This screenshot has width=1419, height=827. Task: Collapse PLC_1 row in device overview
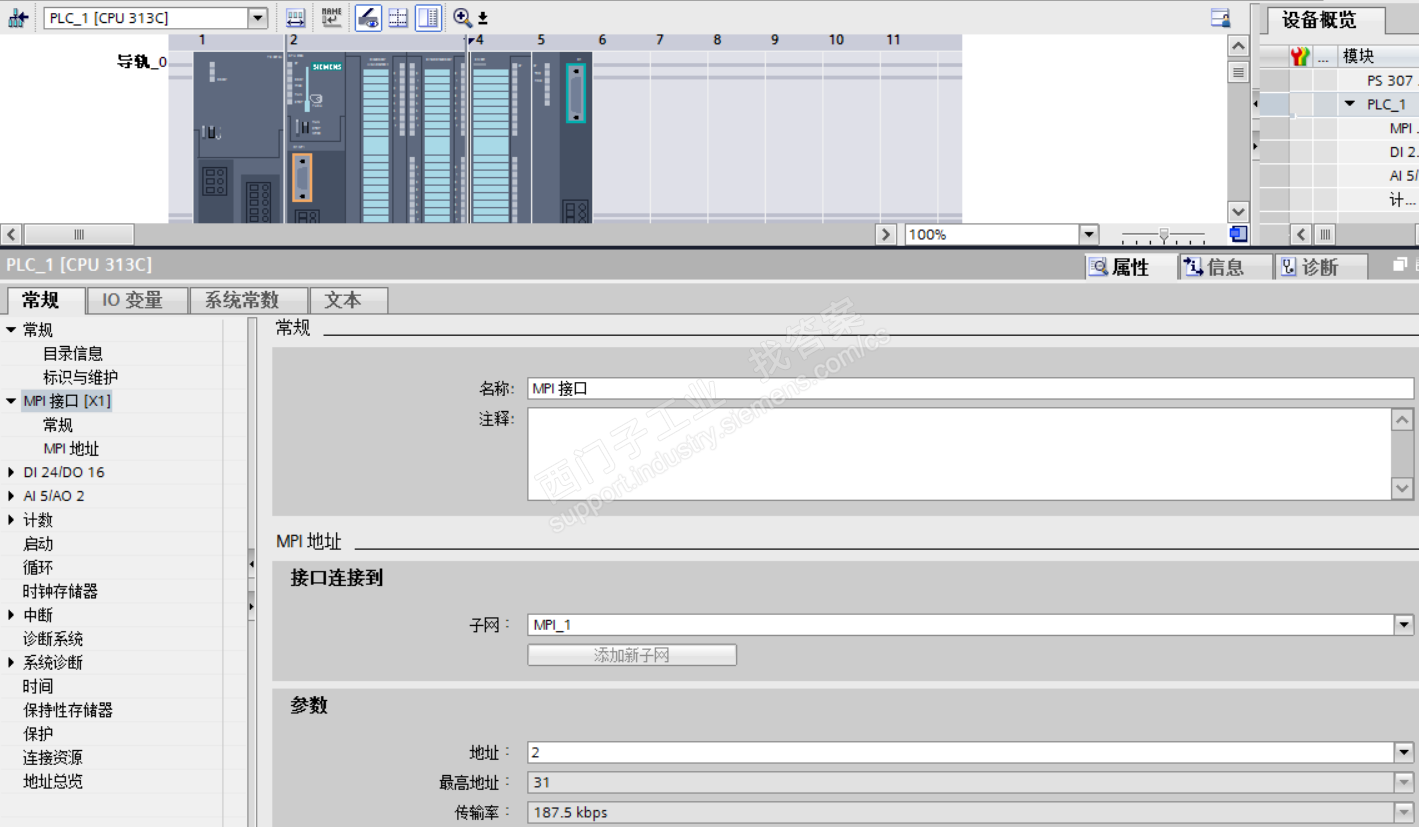click(1350, 104)
